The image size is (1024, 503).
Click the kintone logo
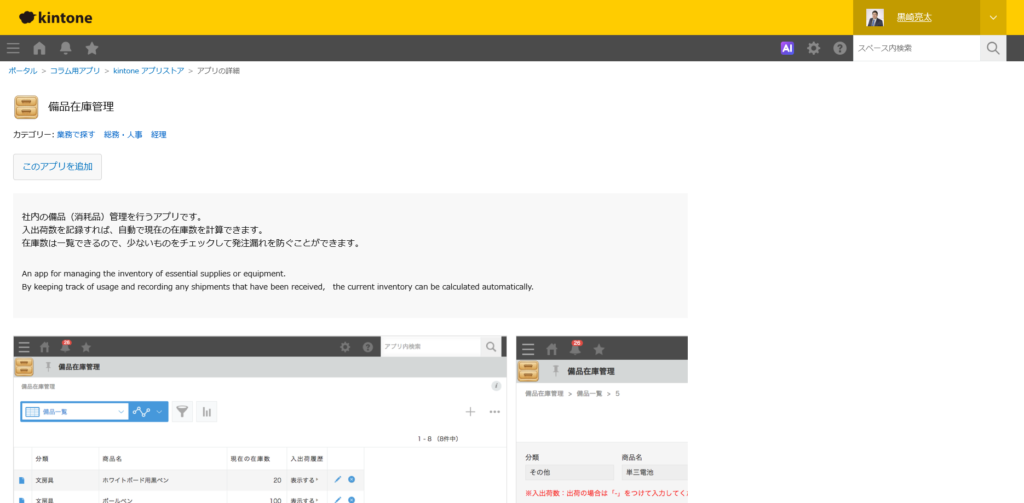tap(56, 18)
